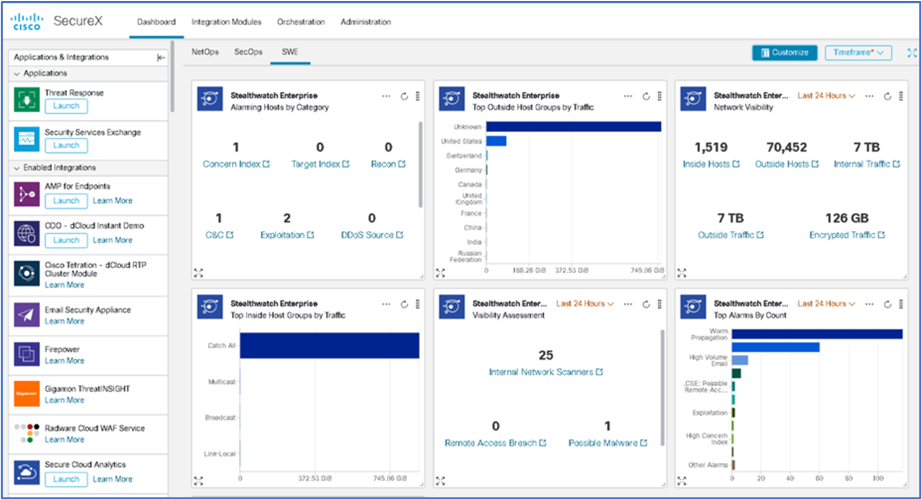Click the Worm Propagation alarm bar
Image resolution: width=922 pixels, height=500 pixels.
click(817, 334)
